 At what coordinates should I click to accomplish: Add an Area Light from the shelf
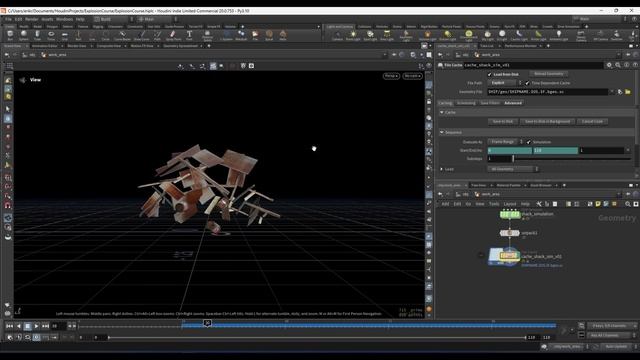387,35
